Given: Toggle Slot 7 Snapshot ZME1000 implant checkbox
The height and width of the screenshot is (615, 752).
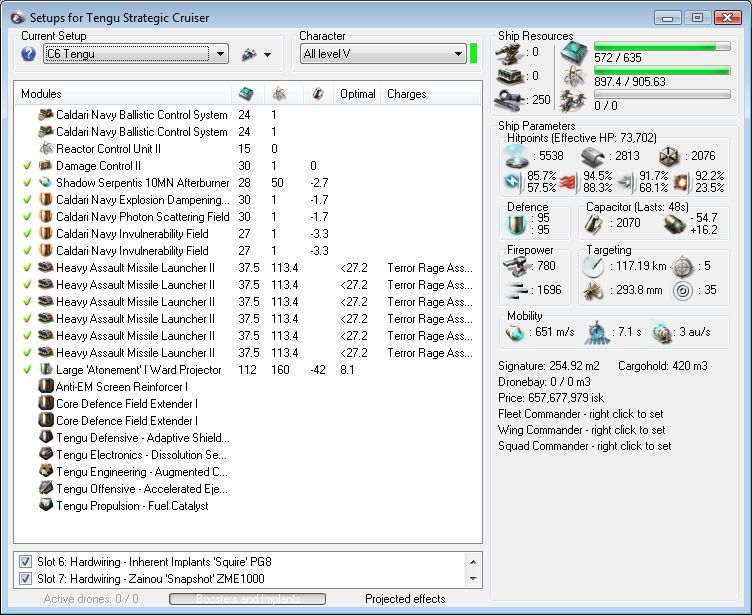Looking at the screenshot, I should (25, 579).
